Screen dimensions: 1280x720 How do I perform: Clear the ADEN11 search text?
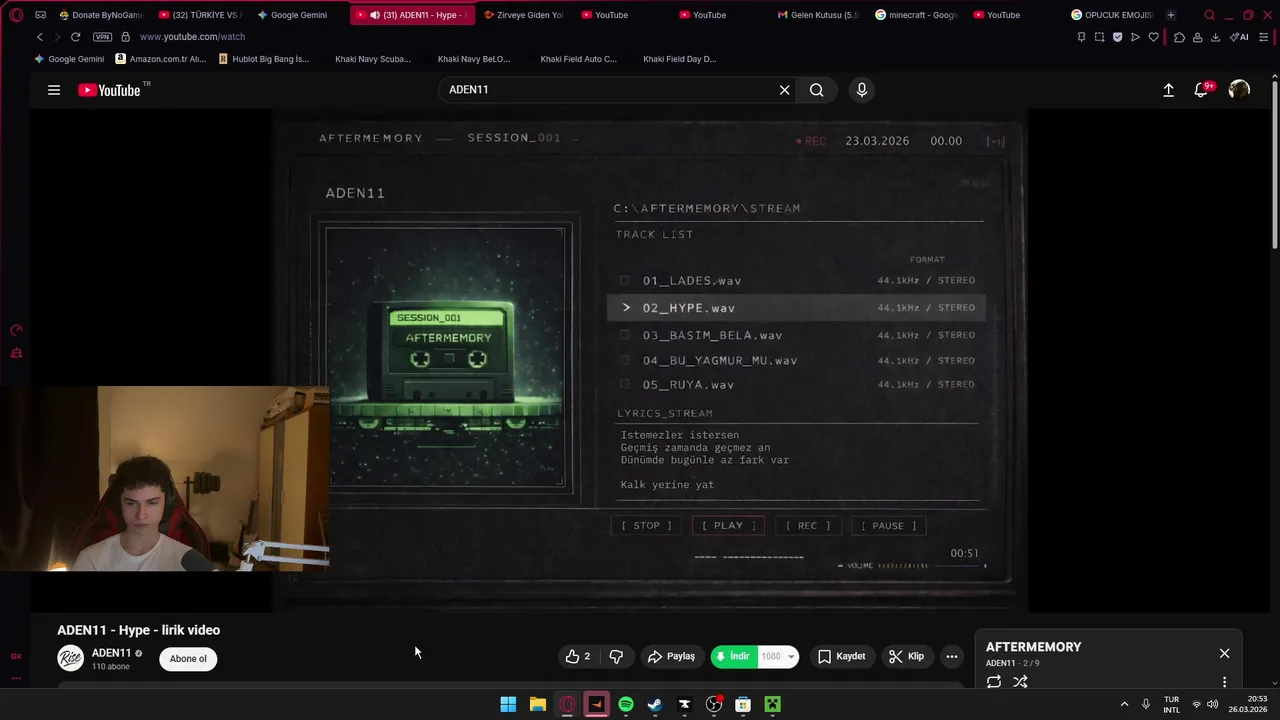(x=784, y=90)
